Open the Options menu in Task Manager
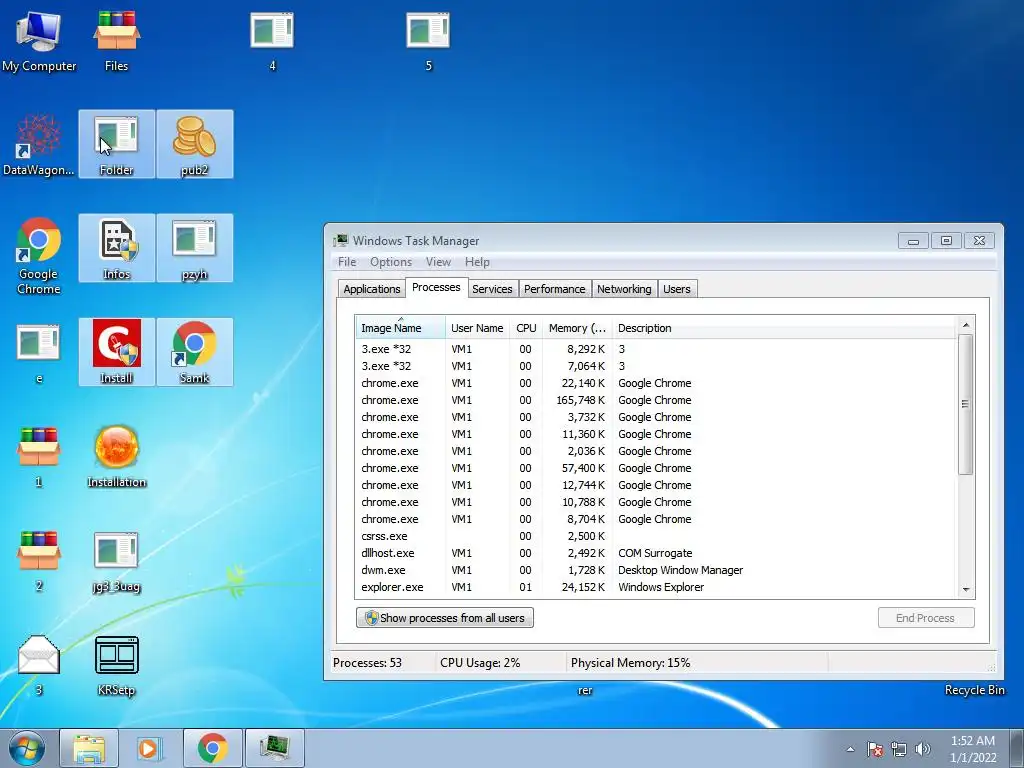Screen dimensions: 1024x768 tap(391, 262)
